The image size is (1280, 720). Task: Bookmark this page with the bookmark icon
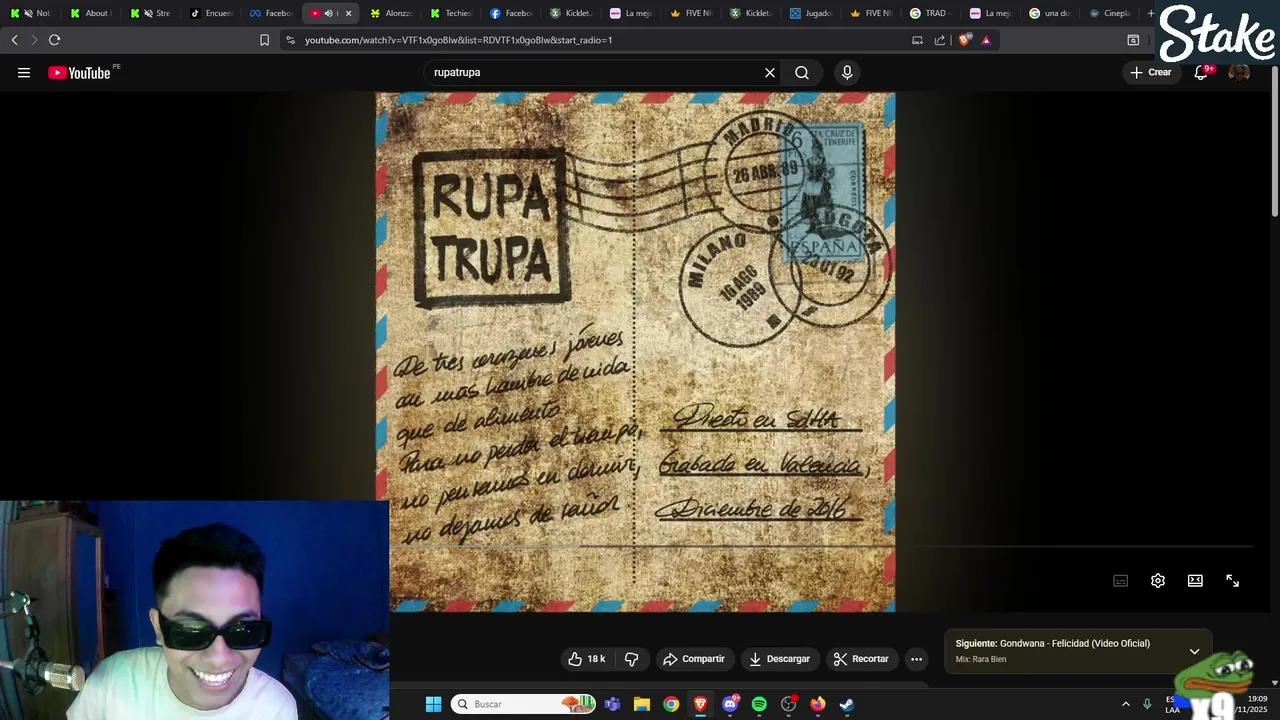264,40
